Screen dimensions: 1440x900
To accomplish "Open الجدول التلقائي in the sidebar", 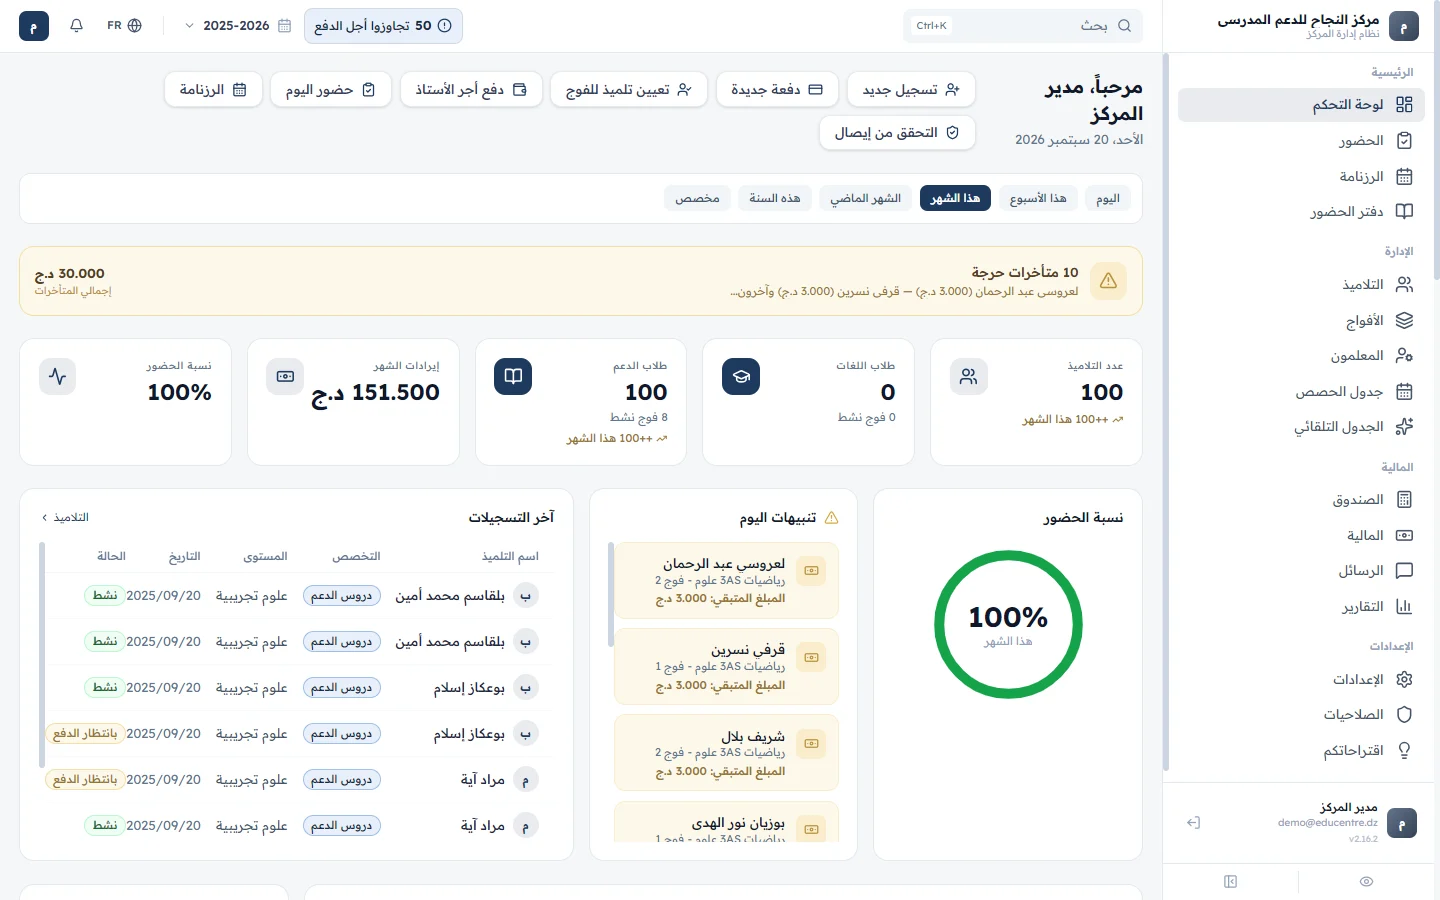I will [x=1301, y=427].
